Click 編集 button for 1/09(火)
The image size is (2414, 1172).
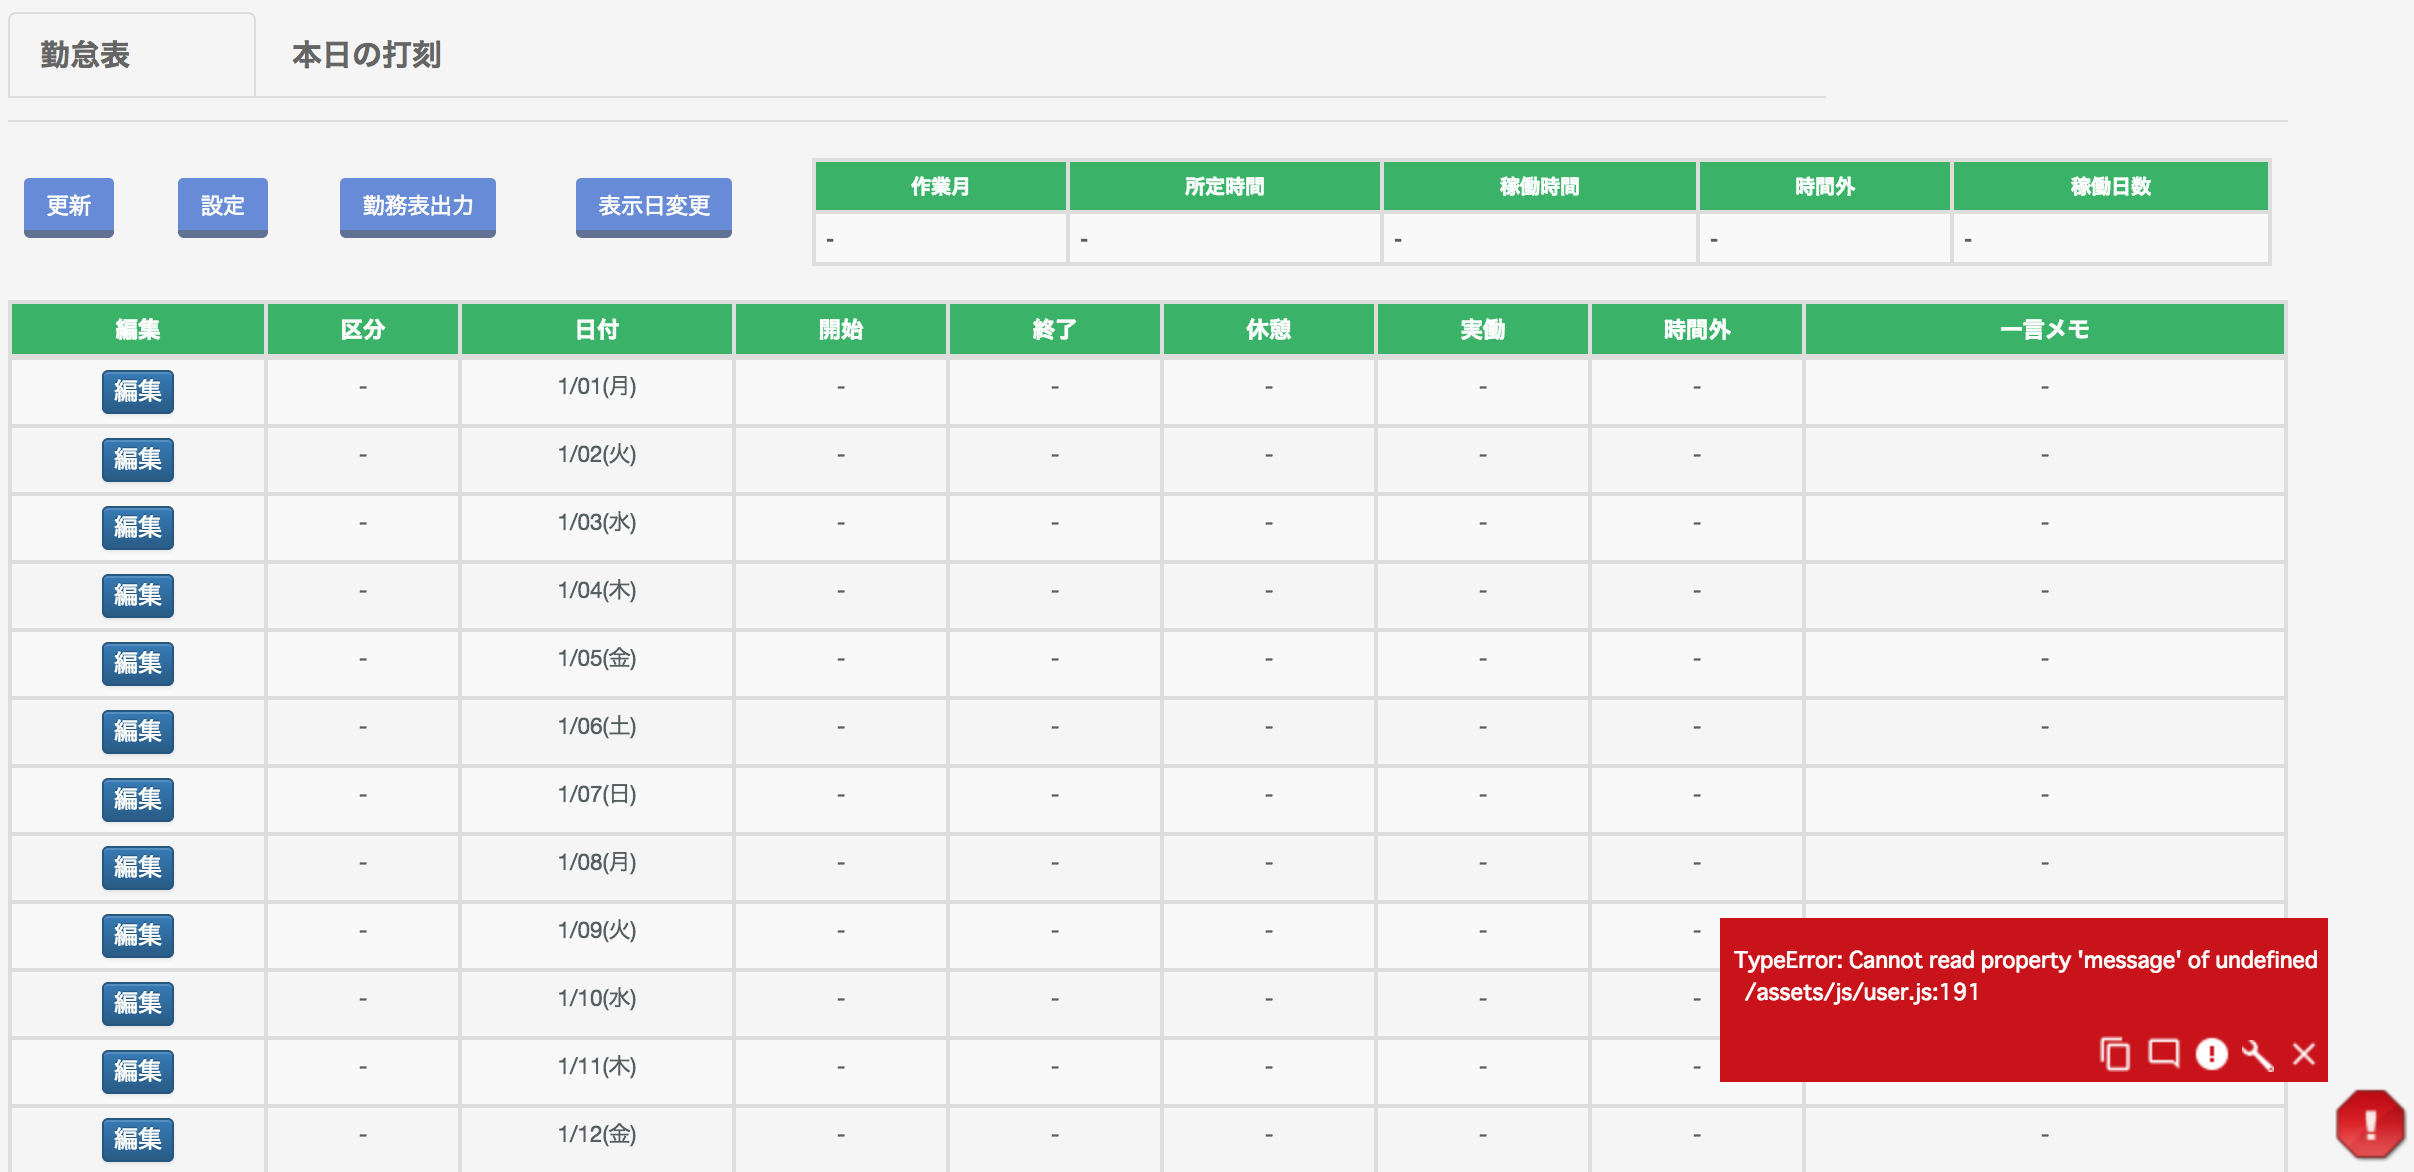[x=138, y=935]
